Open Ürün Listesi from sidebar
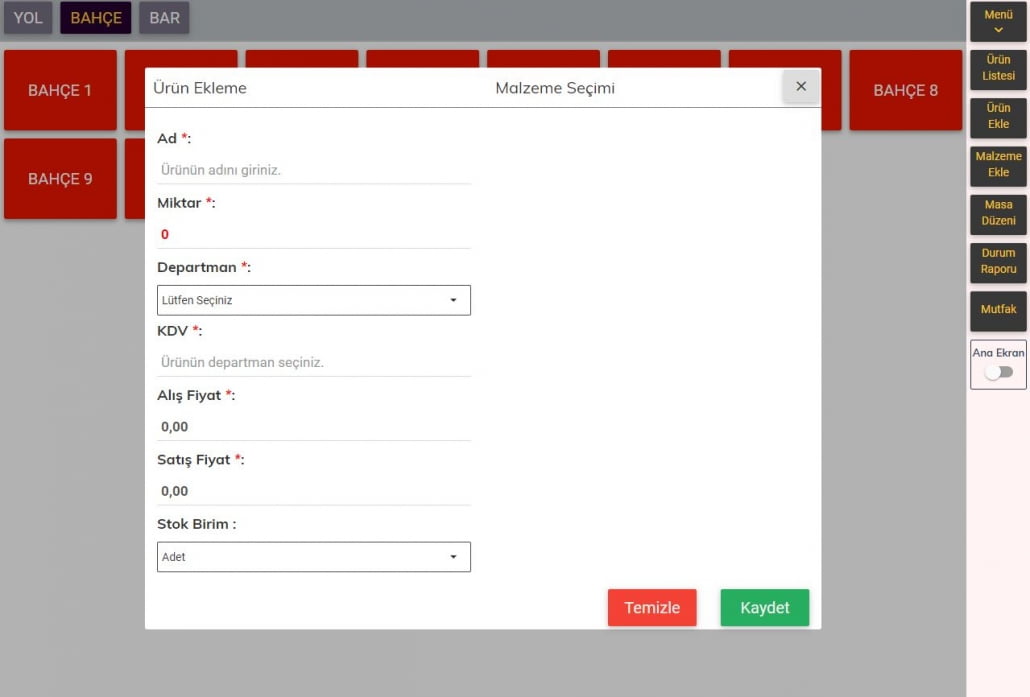Image resolution: width=1030 pixels, height=697 pixels. click(998, 68)
